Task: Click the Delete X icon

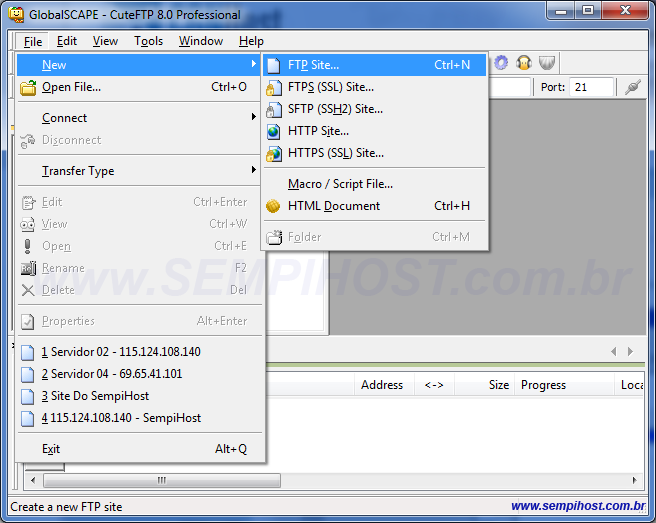Action: [28, 290]
